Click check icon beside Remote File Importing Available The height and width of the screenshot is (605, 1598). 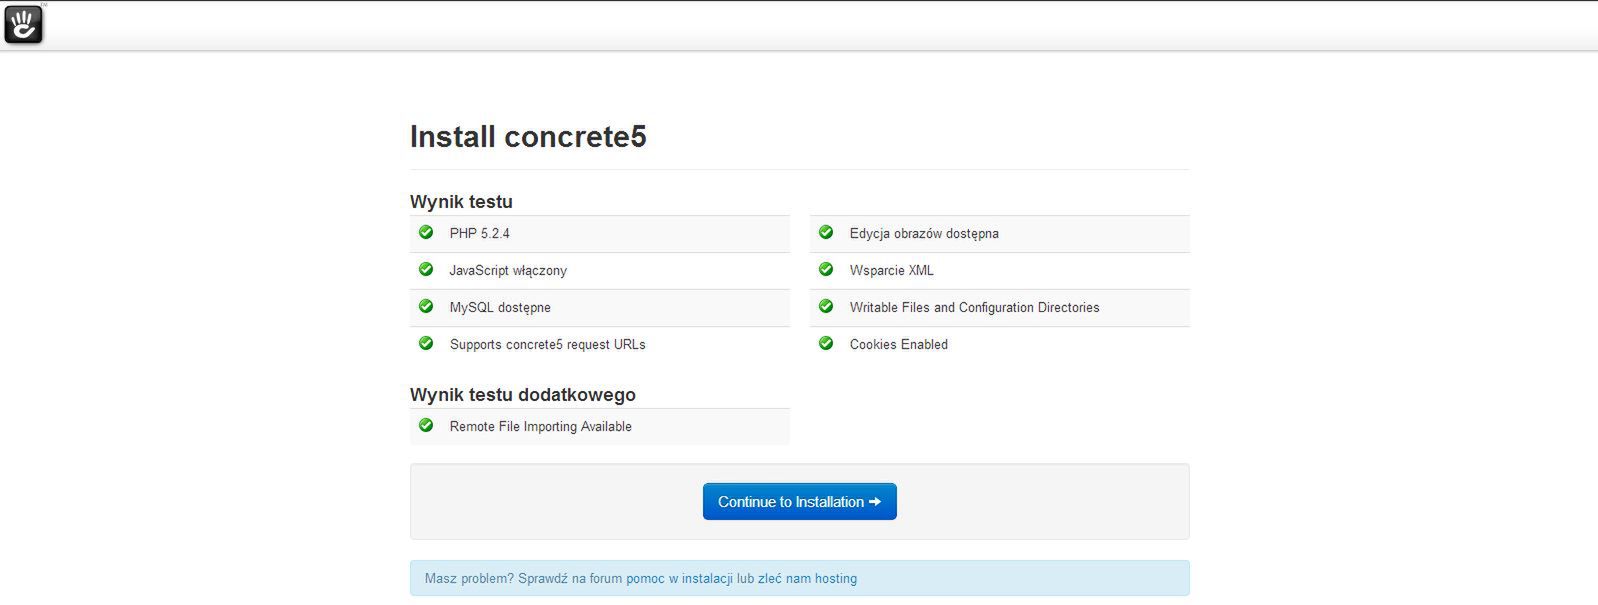click(x=426, y=425)
